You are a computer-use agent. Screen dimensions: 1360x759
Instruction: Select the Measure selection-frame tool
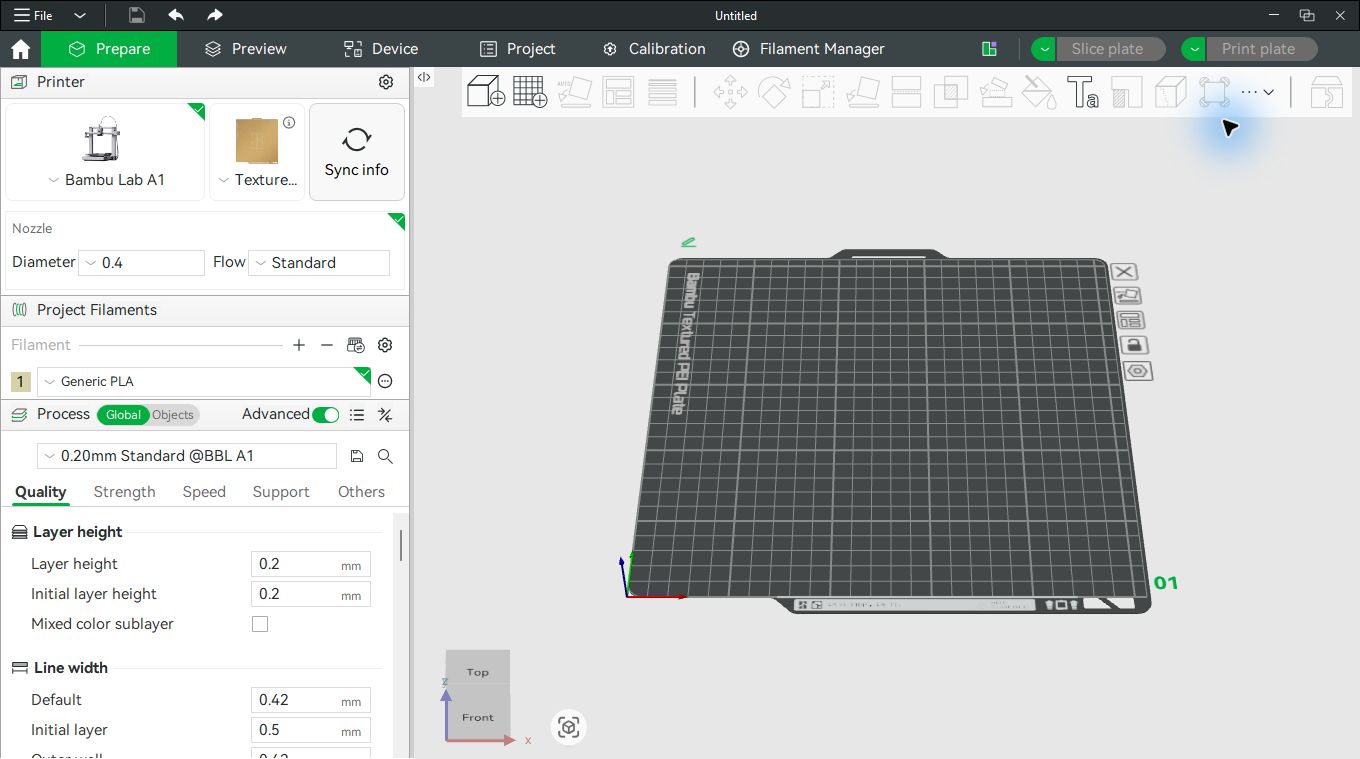(1214, 92)
